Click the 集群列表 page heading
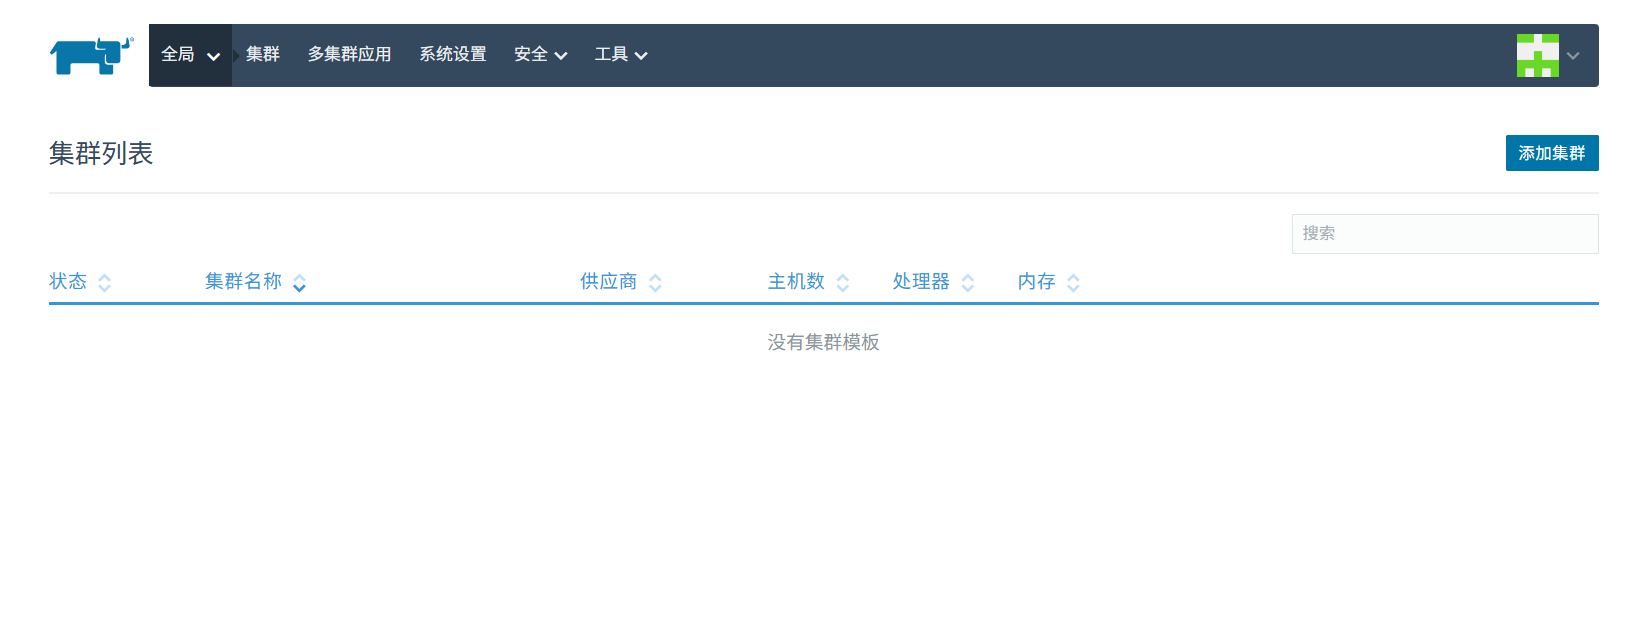 click(101, 153)
